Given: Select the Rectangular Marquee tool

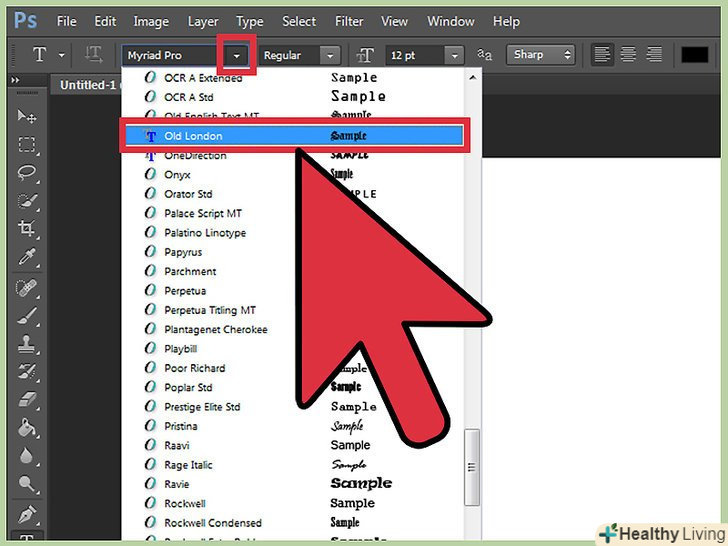Looking at the screenshot, I should click(26, 144).
